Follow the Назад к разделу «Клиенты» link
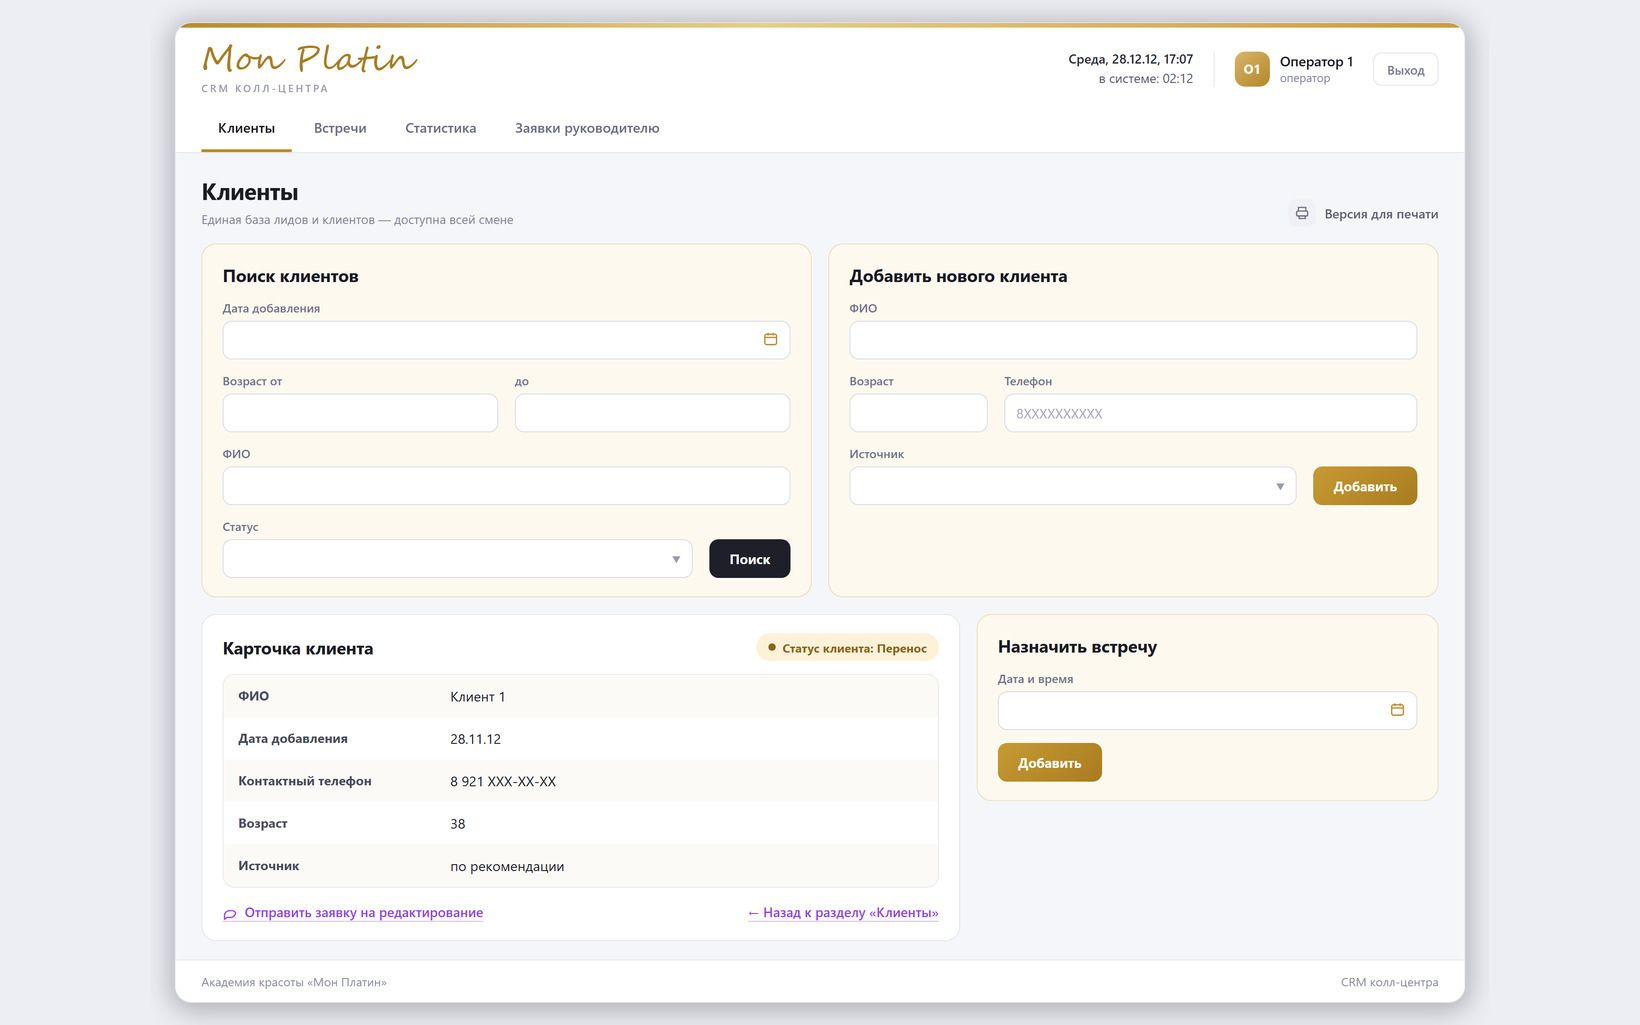 point(843,913)
